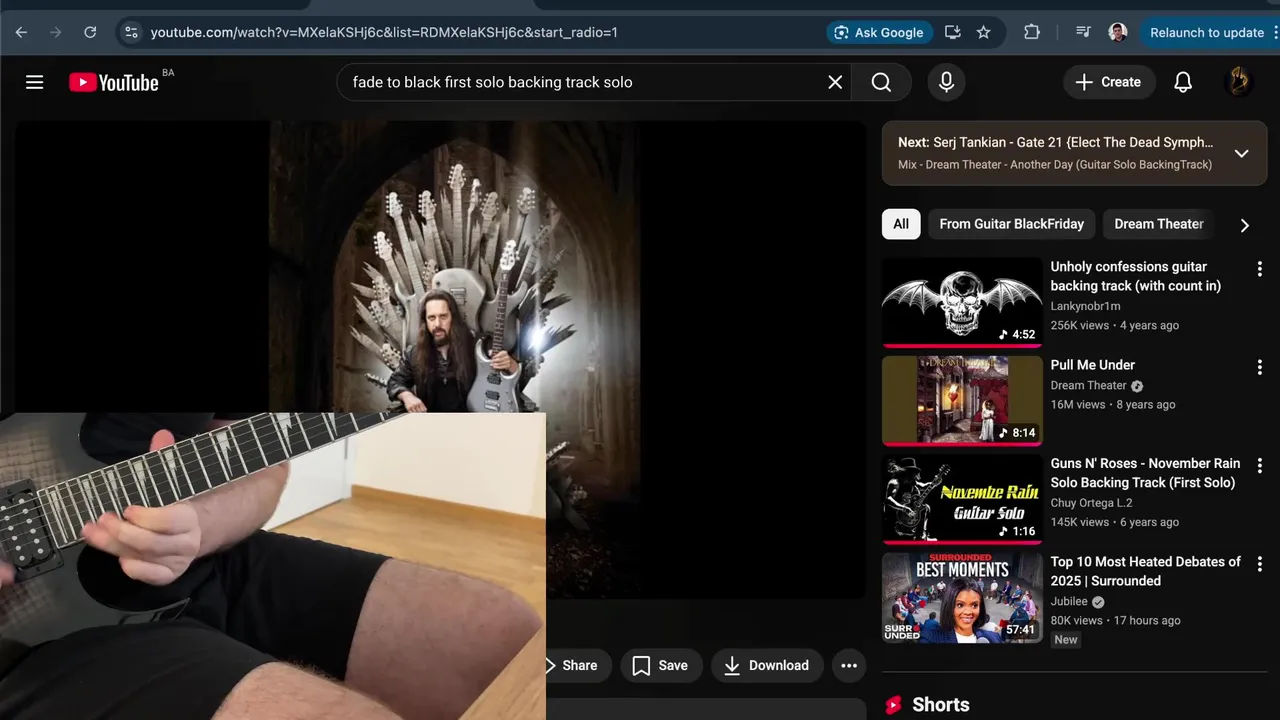
Task: Download this video
Action: click(x=767, y=665)
